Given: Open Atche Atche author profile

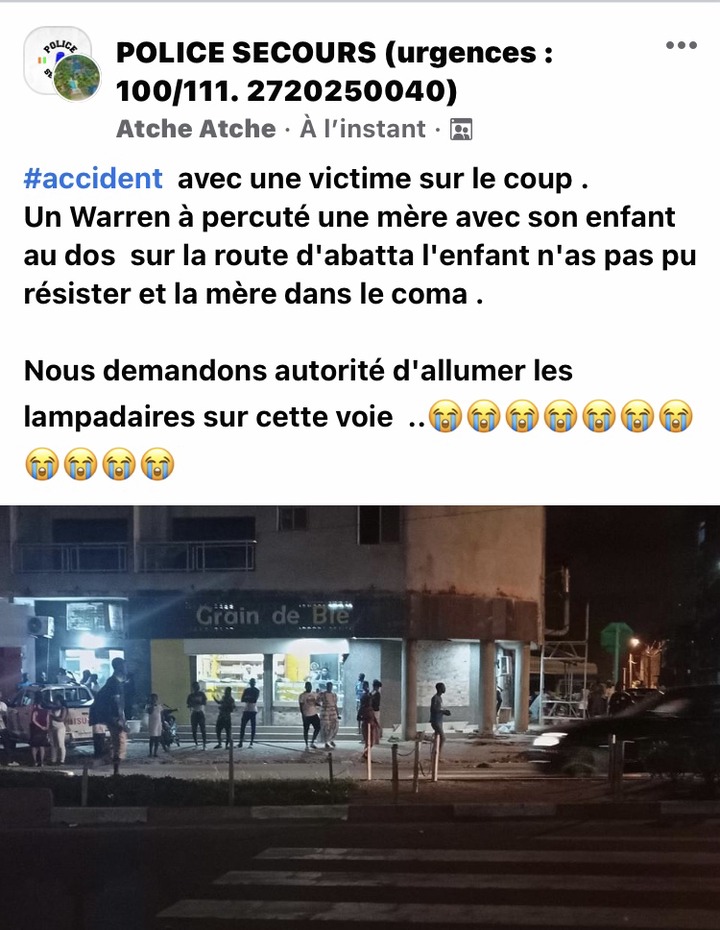Looking at the screenshot, I should tap(196, 129).
